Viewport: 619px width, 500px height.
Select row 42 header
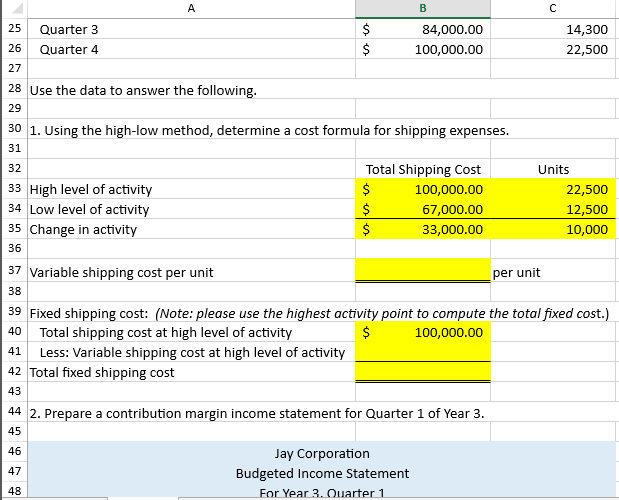15,371
